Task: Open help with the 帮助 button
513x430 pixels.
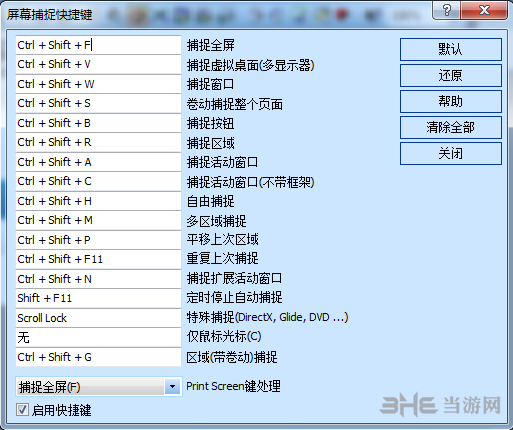Action: (x=451, y=101)
